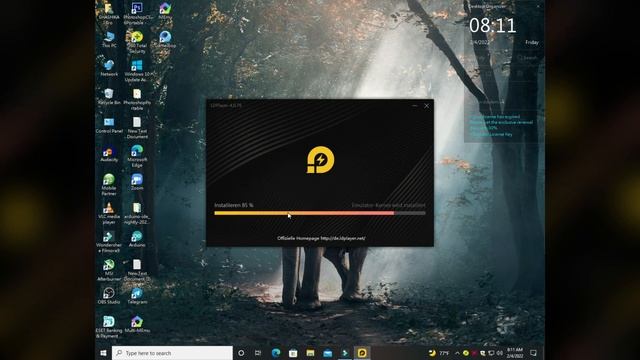The image size is (640, 360).
Task: Open File Explorer from the taskbar
Action: 310,353
